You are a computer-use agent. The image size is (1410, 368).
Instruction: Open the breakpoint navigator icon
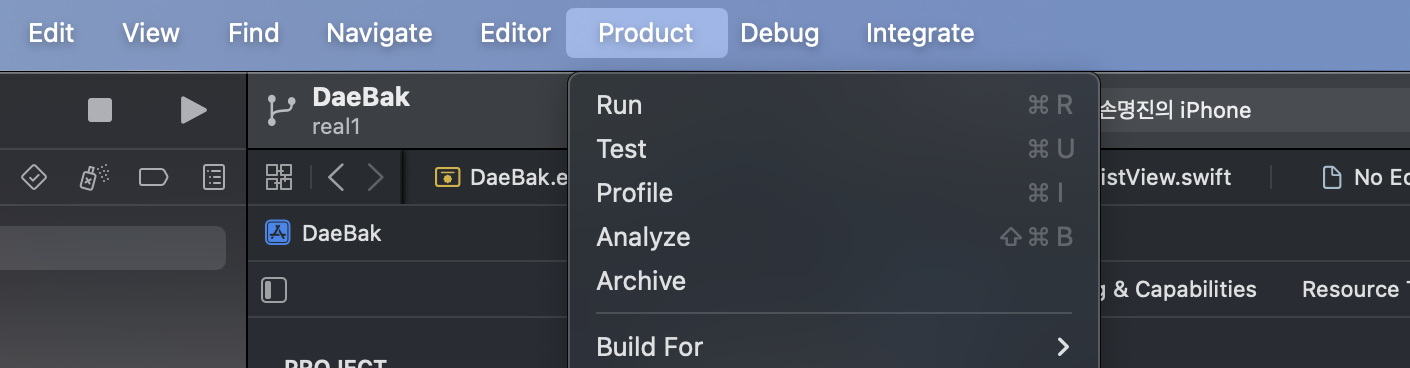click(x=153, y=178)
